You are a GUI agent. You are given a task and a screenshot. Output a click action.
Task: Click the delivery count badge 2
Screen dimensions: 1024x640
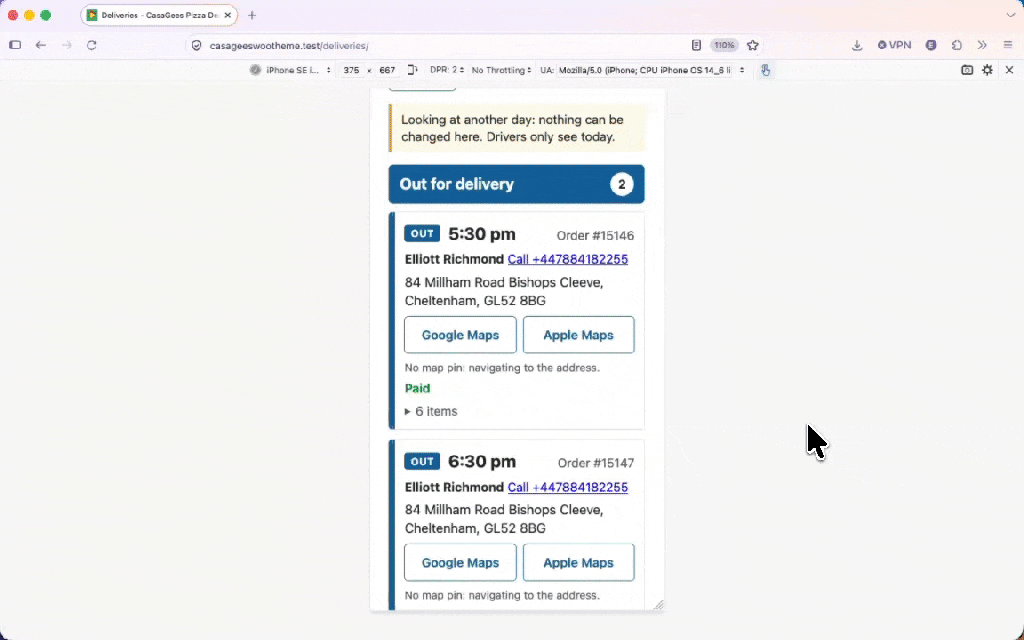pos(622,185)
